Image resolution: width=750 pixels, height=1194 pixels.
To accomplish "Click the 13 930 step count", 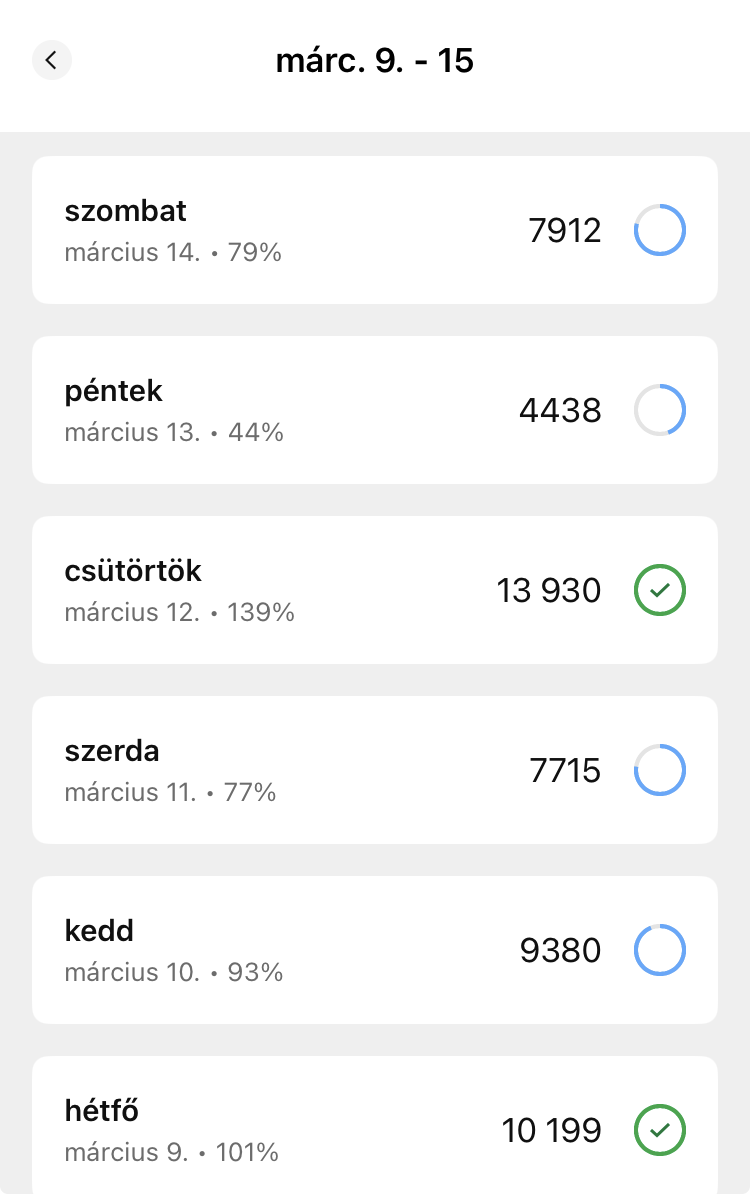I will click(549, 591).
